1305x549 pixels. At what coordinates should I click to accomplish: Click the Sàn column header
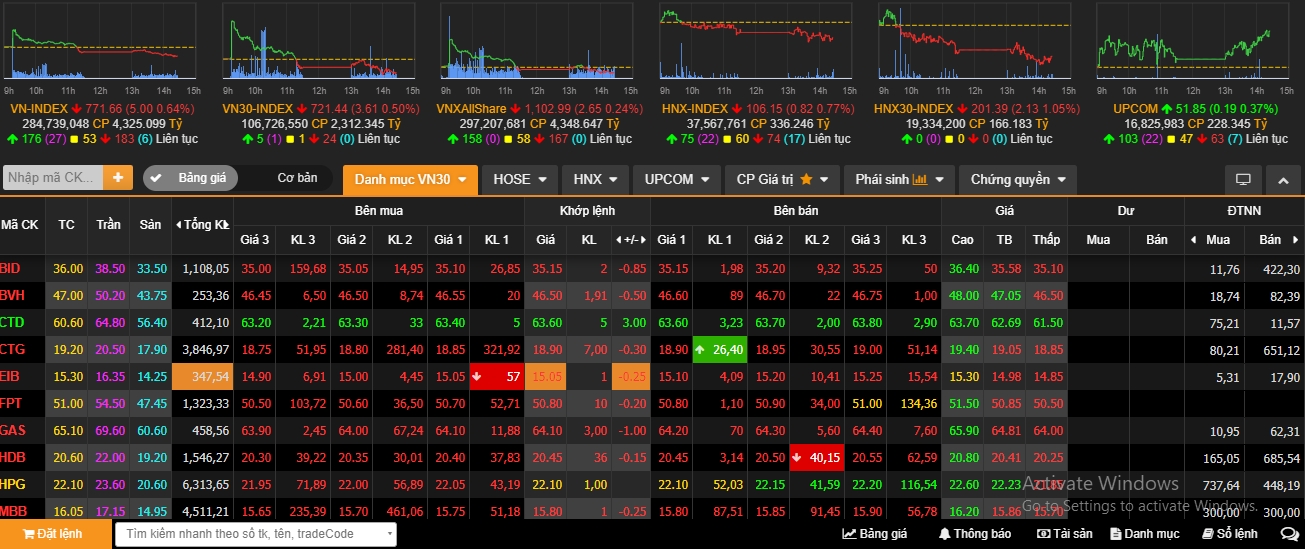[150, 225]
